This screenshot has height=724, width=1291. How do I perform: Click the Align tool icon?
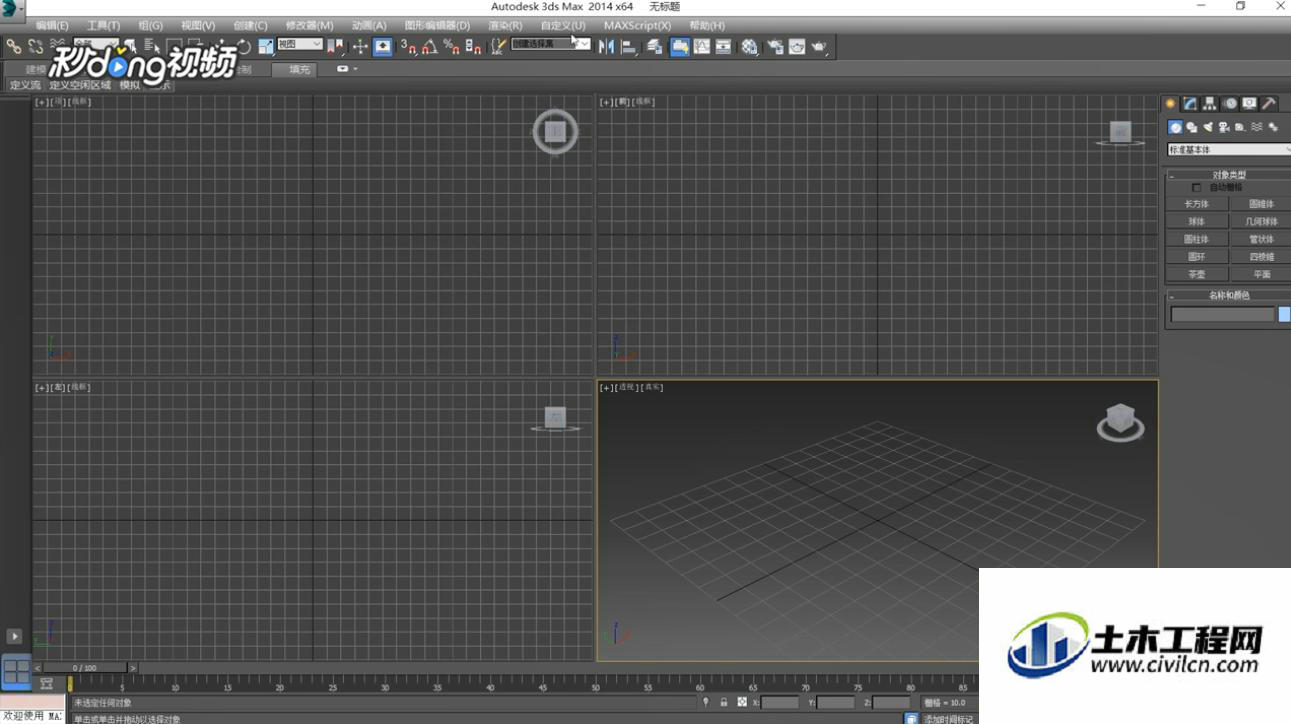point(628,46)
